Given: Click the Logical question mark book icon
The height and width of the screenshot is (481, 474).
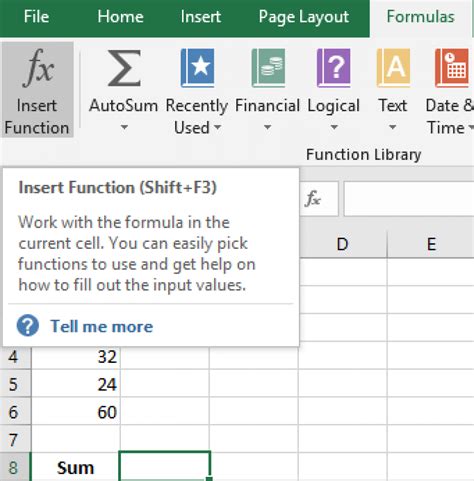Looking at the screenshot, I should click(x=334, y=68).
